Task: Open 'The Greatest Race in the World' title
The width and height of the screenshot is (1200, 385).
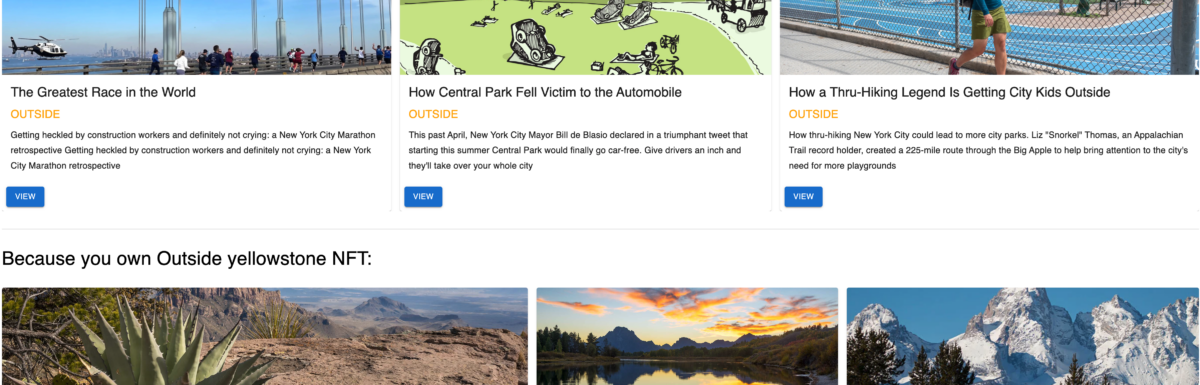Action: pos(103,92)
